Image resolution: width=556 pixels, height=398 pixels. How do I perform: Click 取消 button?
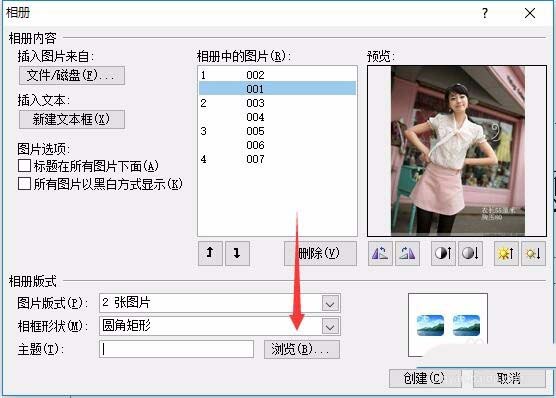(509, 378)
